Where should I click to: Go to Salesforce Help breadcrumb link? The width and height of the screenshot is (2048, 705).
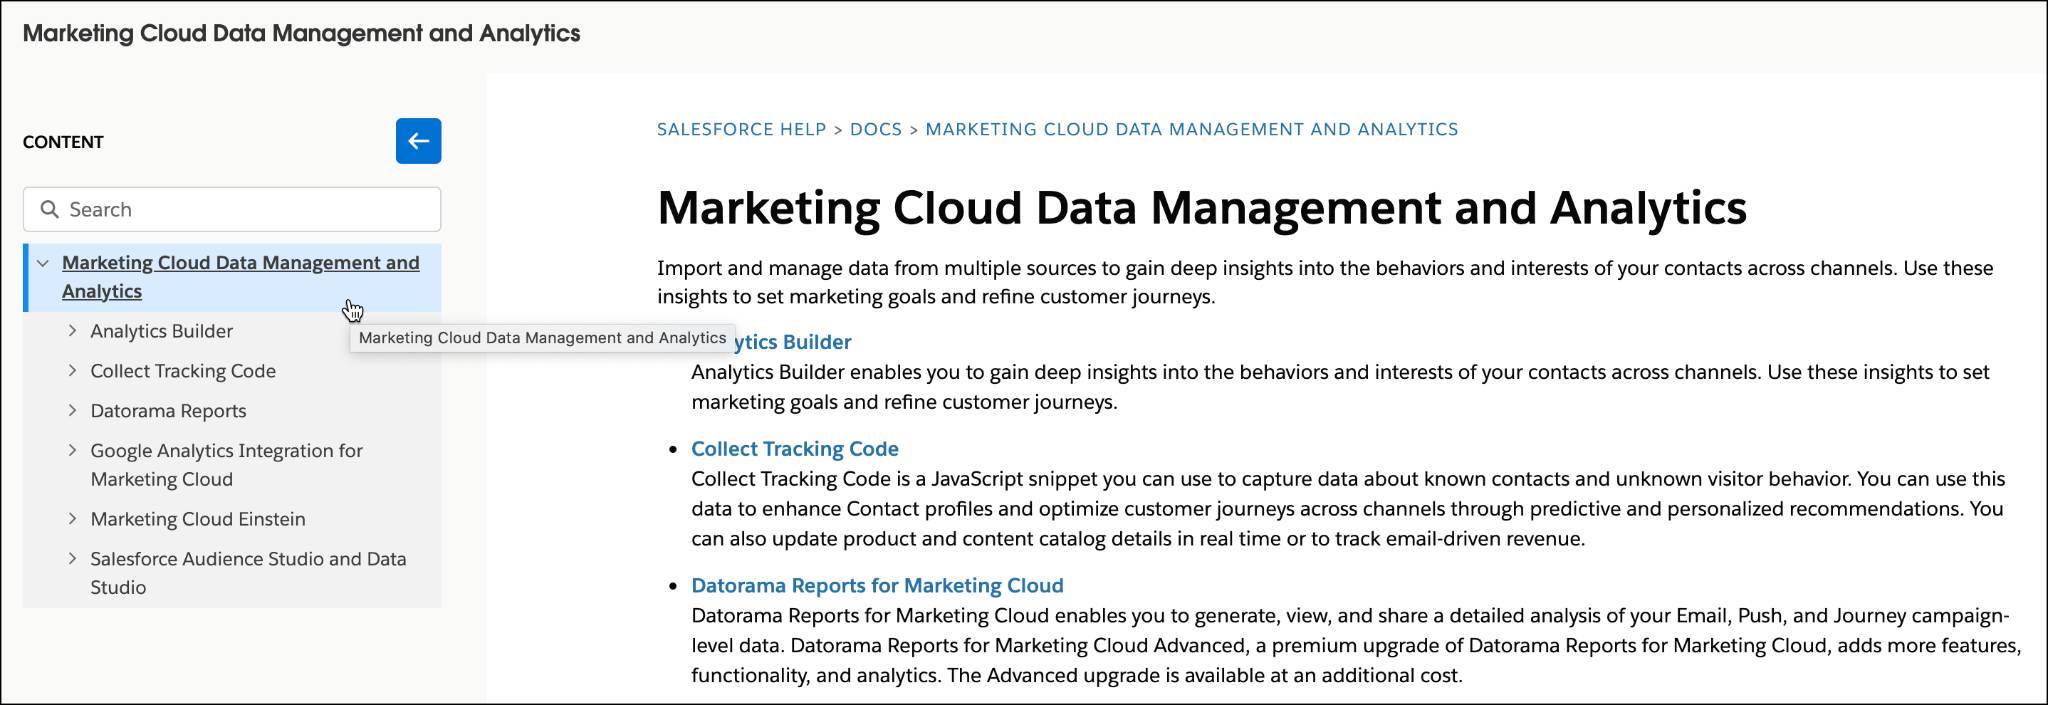click(x=741, y=129)
